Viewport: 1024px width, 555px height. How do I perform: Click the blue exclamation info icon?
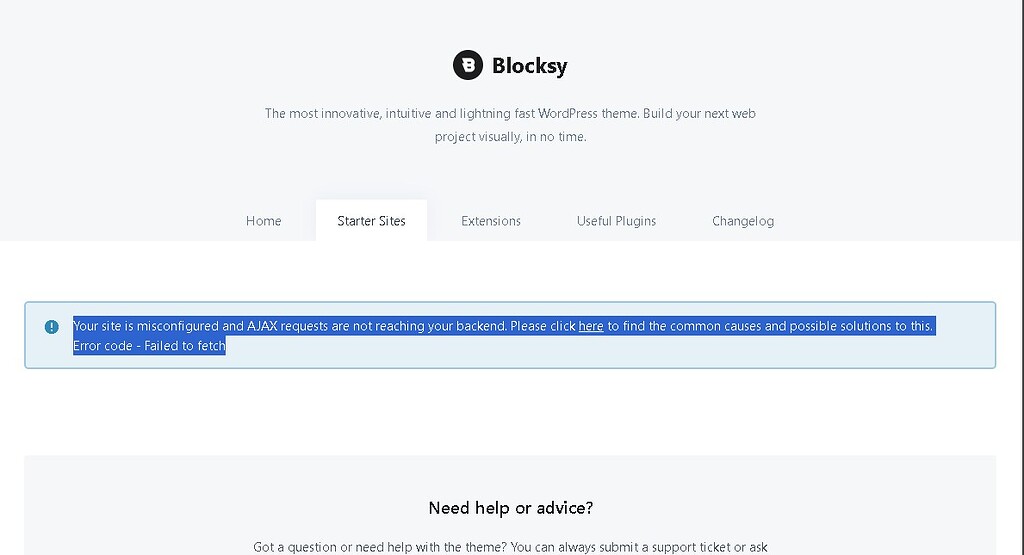(x=52, y=327)
